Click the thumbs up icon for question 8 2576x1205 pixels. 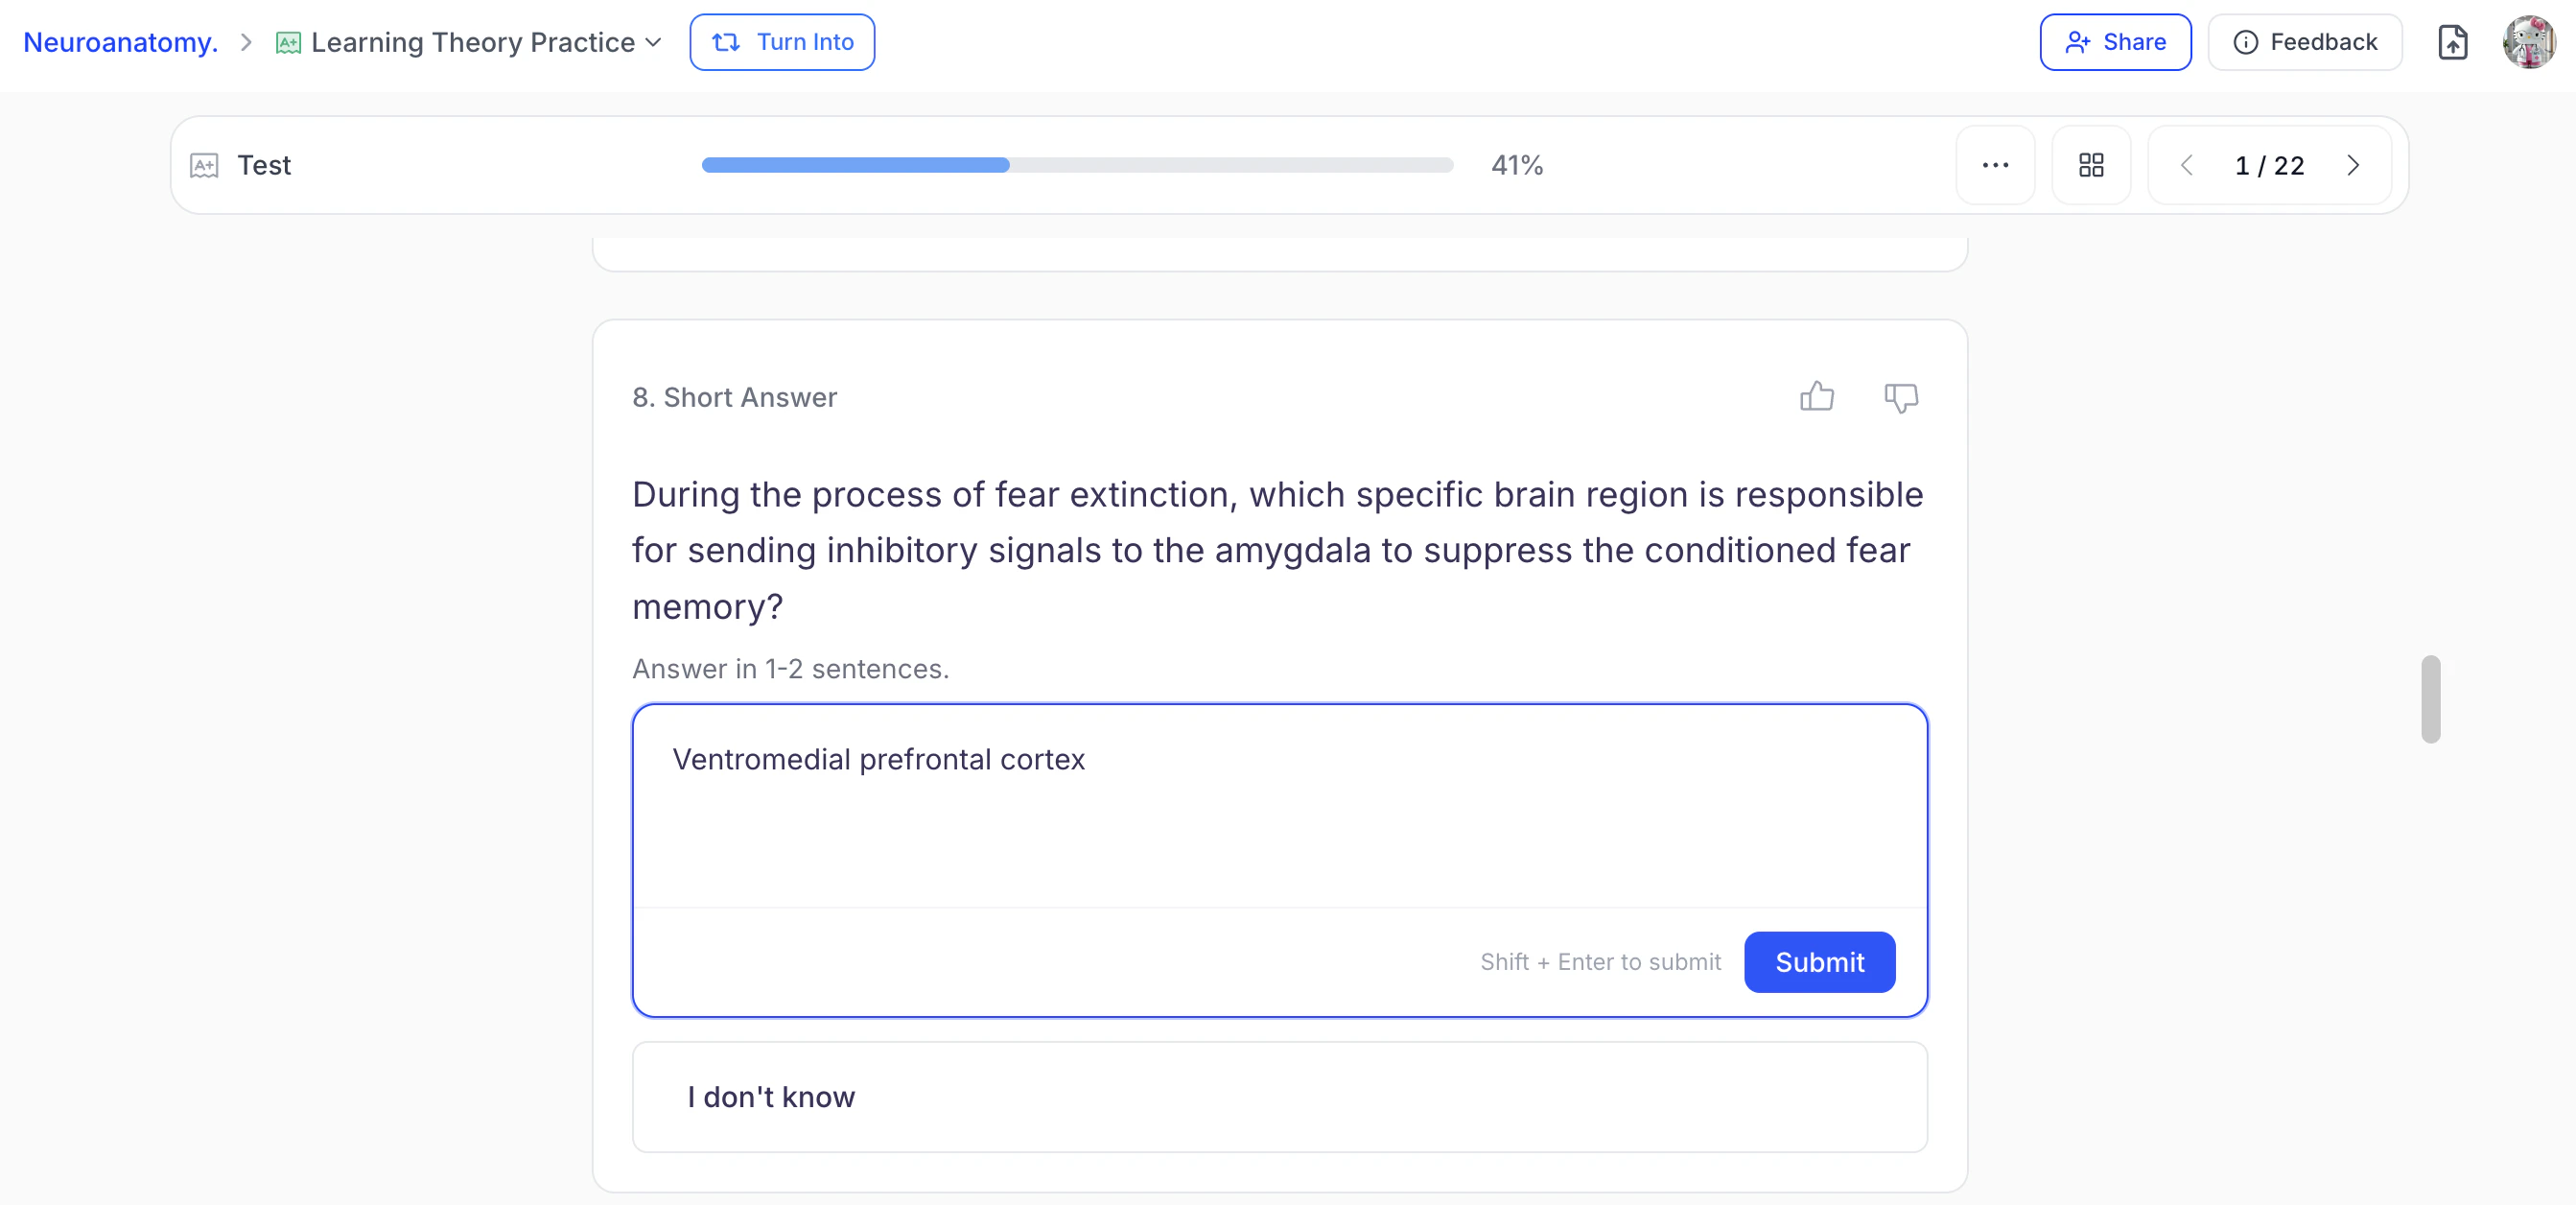coord(1816,397)
